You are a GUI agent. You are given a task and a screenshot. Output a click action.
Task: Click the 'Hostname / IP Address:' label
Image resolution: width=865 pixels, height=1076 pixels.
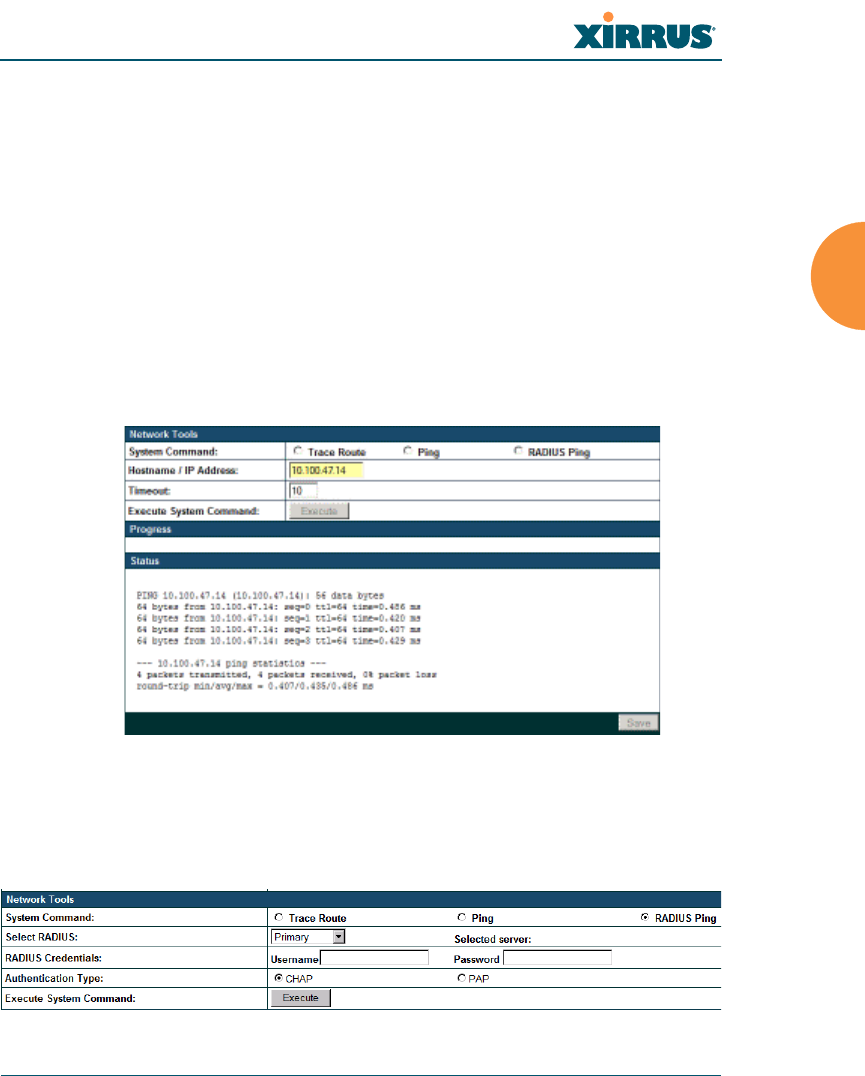pos(183,470)
